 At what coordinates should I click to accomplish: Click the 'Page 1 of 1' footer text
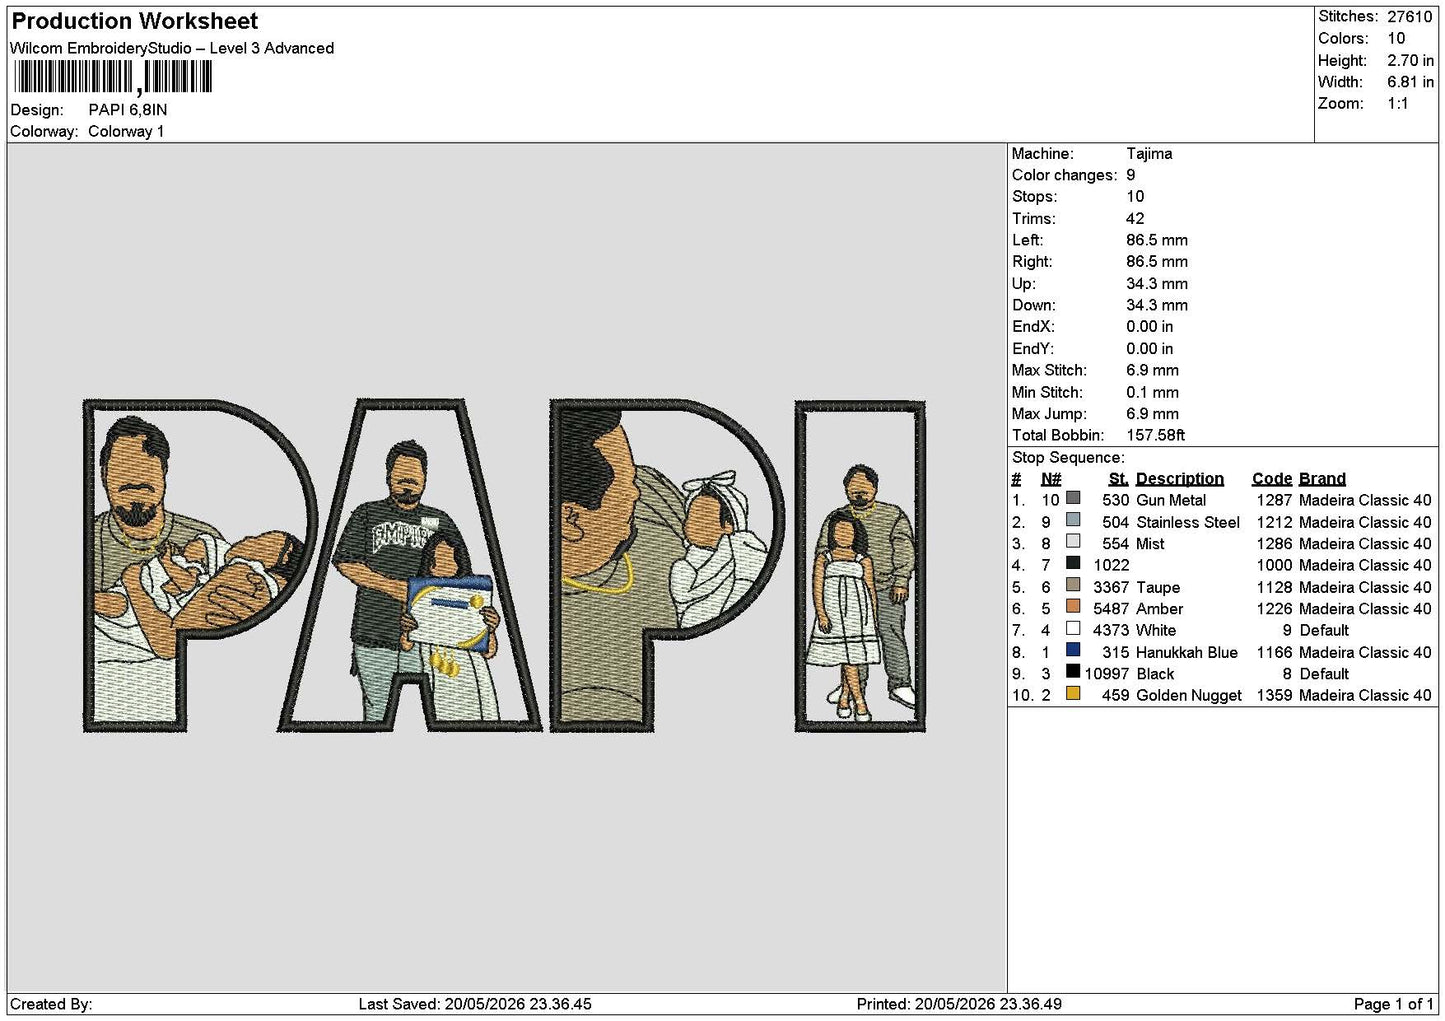(1394, 1004)
